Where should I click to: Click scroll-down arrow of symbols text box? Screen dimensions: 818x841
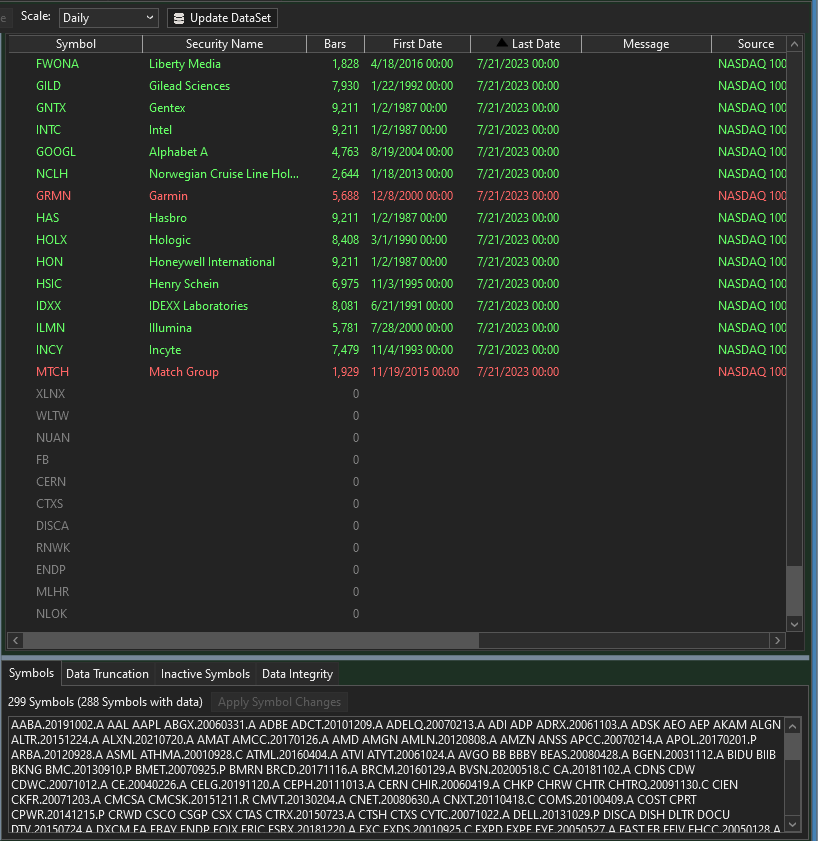[793, 824]
